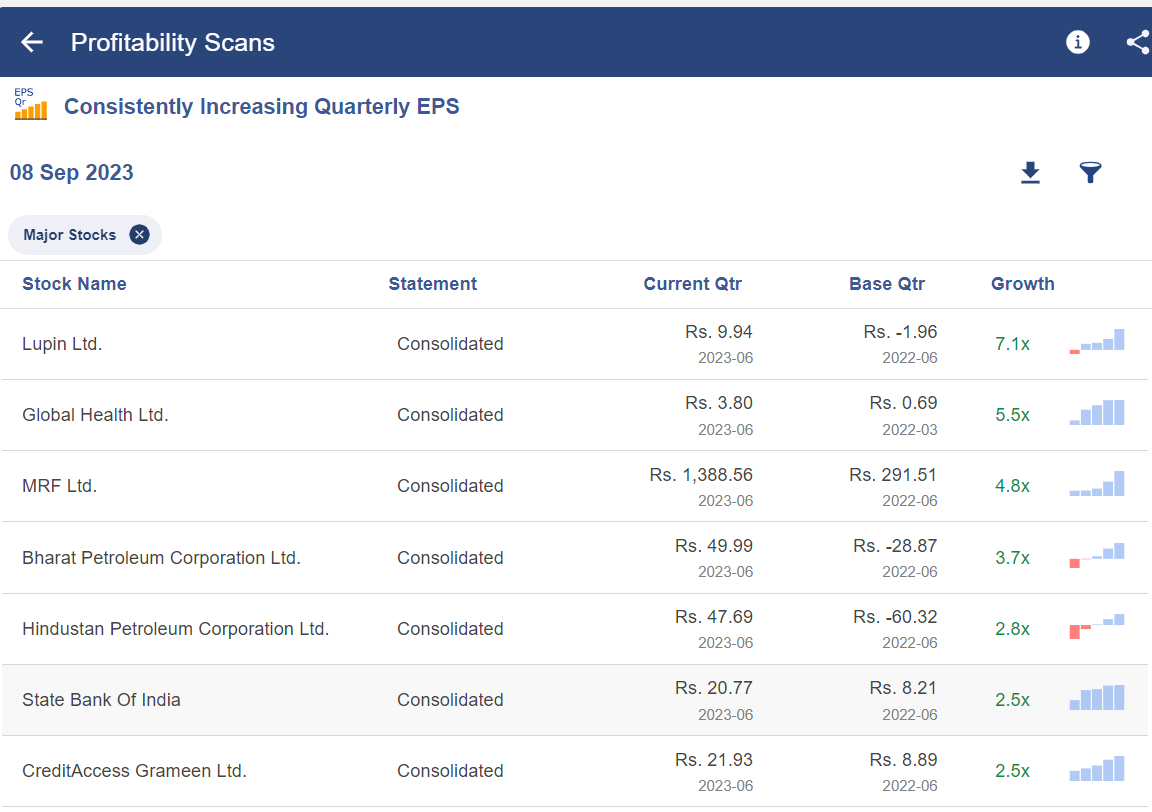This screenshot has height=812, width=1152.
Task: Click MRF base quarter Rs. 291.51
Action: pos(893,475)
